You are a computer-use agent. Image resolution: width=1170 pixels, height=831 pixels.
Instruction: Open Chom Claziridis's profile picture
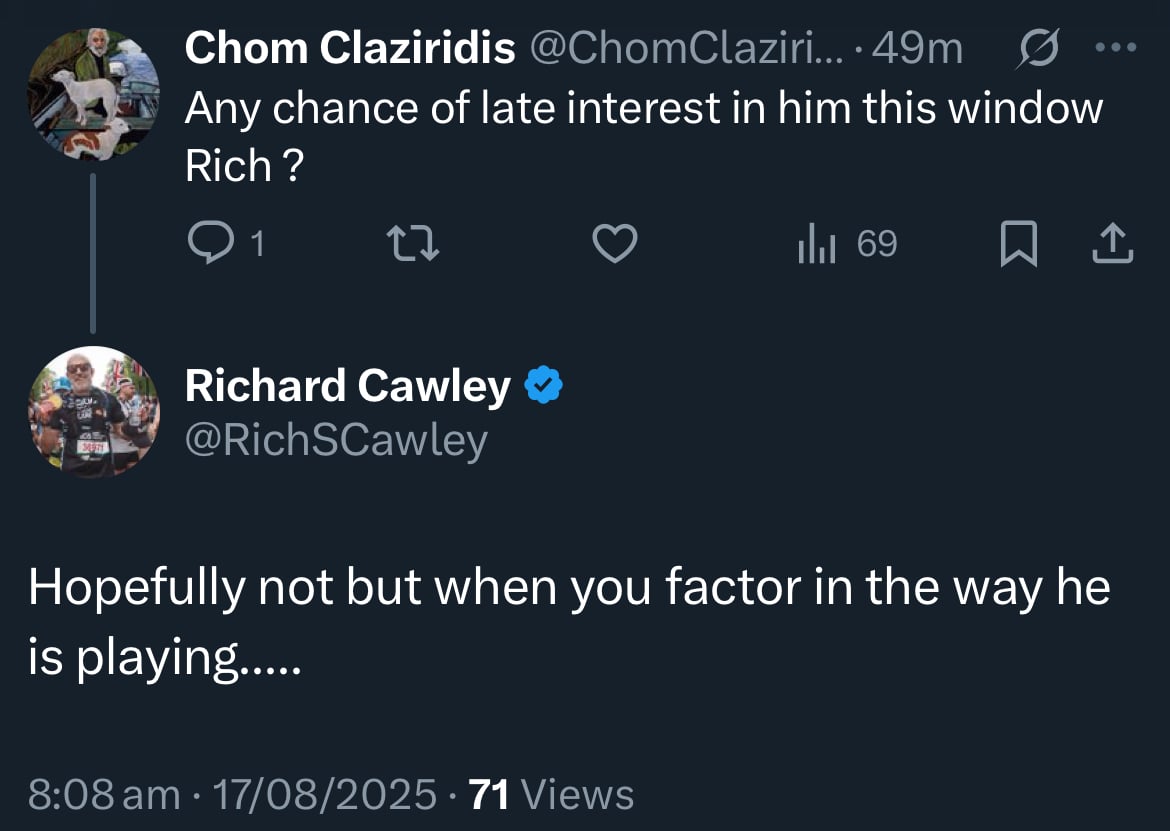(x=93, y=94)
